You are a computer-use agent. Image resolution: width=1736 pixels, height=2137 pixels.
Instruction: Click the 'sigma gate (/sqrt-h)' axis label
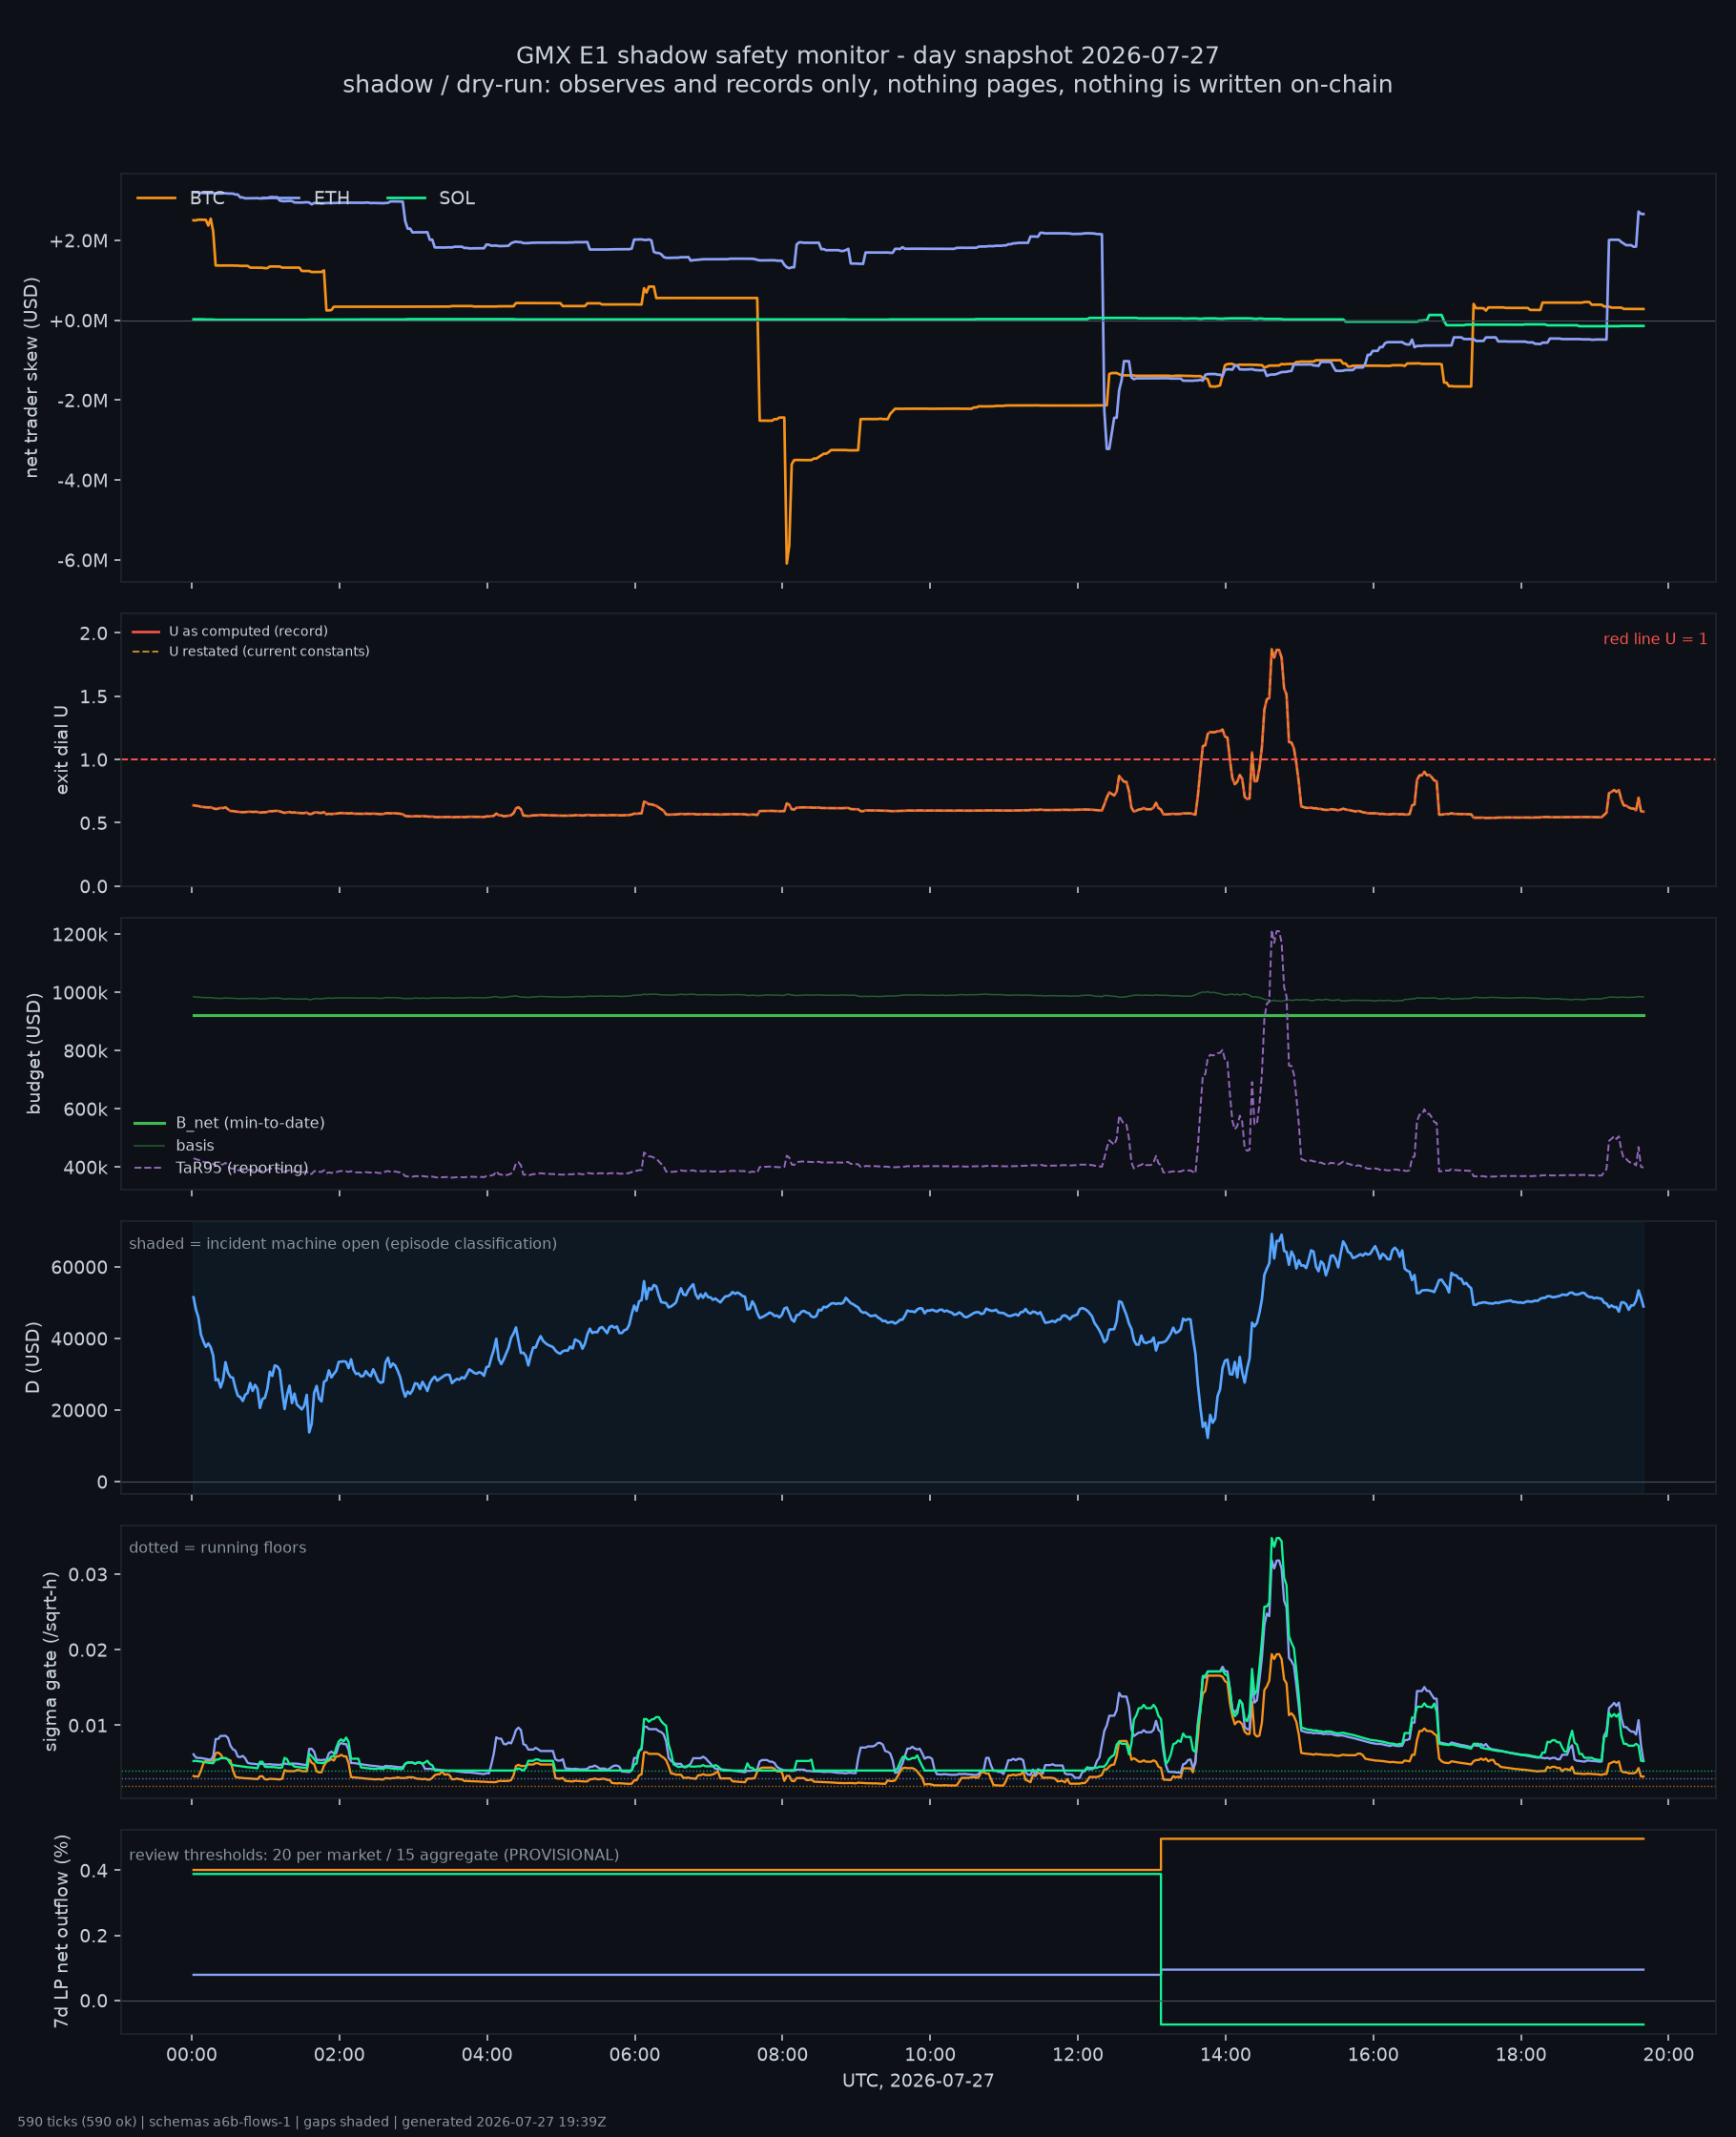pyautogui.click(x=50, y=1662)
